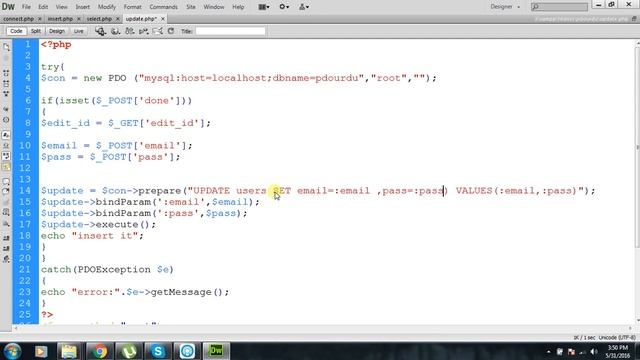The image size is (640, 360).
Task: Close the connect.php tab
Action: 40,19
